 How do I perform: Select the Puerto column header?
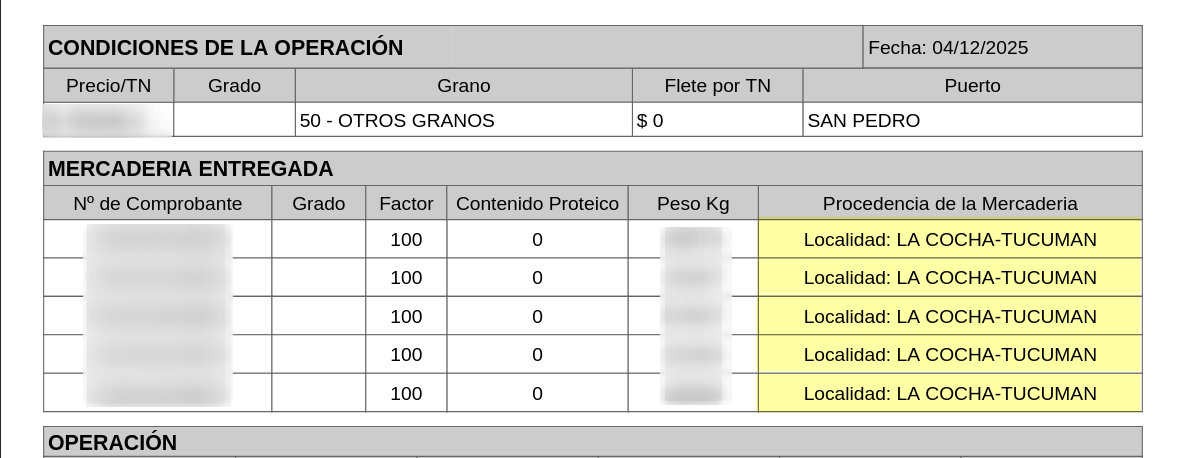tap(972, 86)
